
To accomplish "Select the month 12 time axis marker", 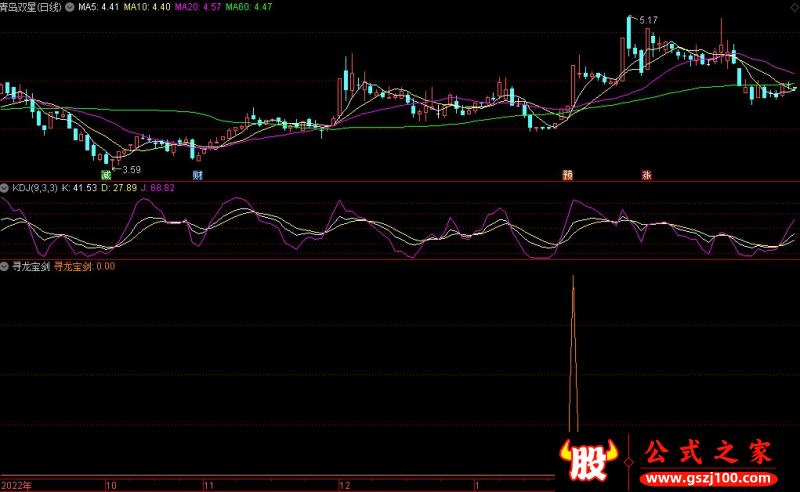I will point(345,485).
